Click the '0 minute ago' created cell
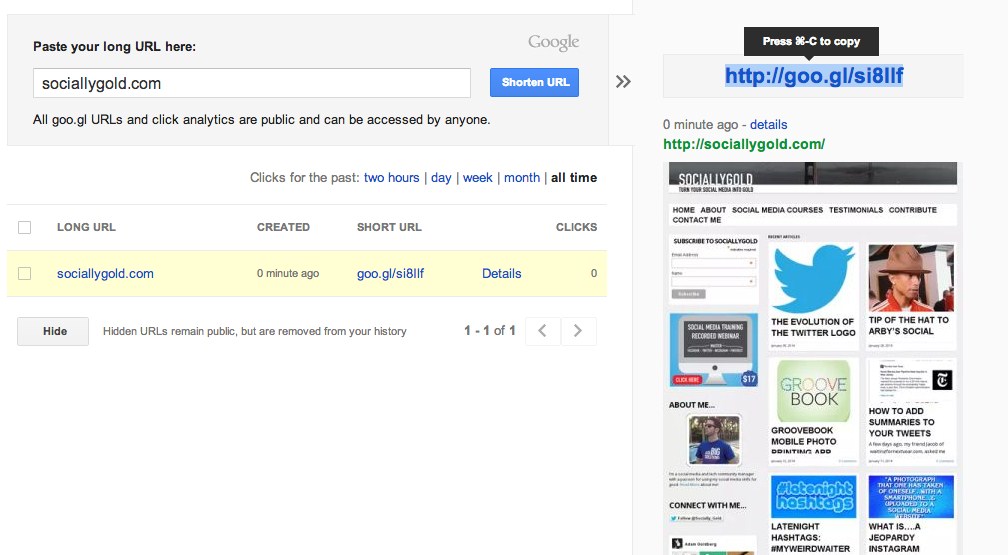Viewport: 1008px width, 555px height. (x=288, y=273)
